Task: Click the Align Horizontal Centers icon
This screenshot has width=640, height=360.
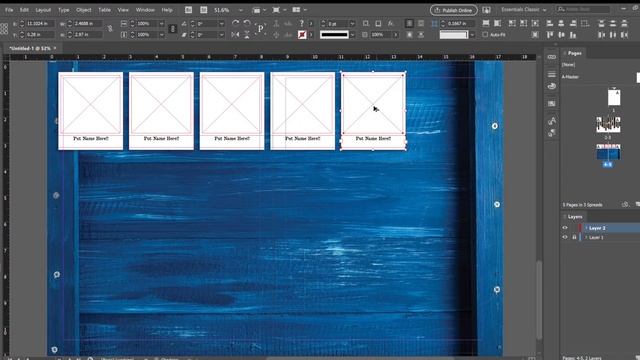Action: (x=561, y=23)
